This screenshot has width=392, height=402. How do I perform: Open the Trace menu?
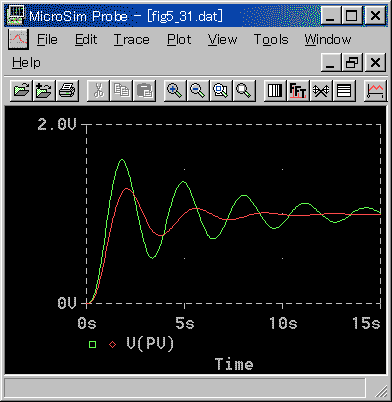pos(131,40)
